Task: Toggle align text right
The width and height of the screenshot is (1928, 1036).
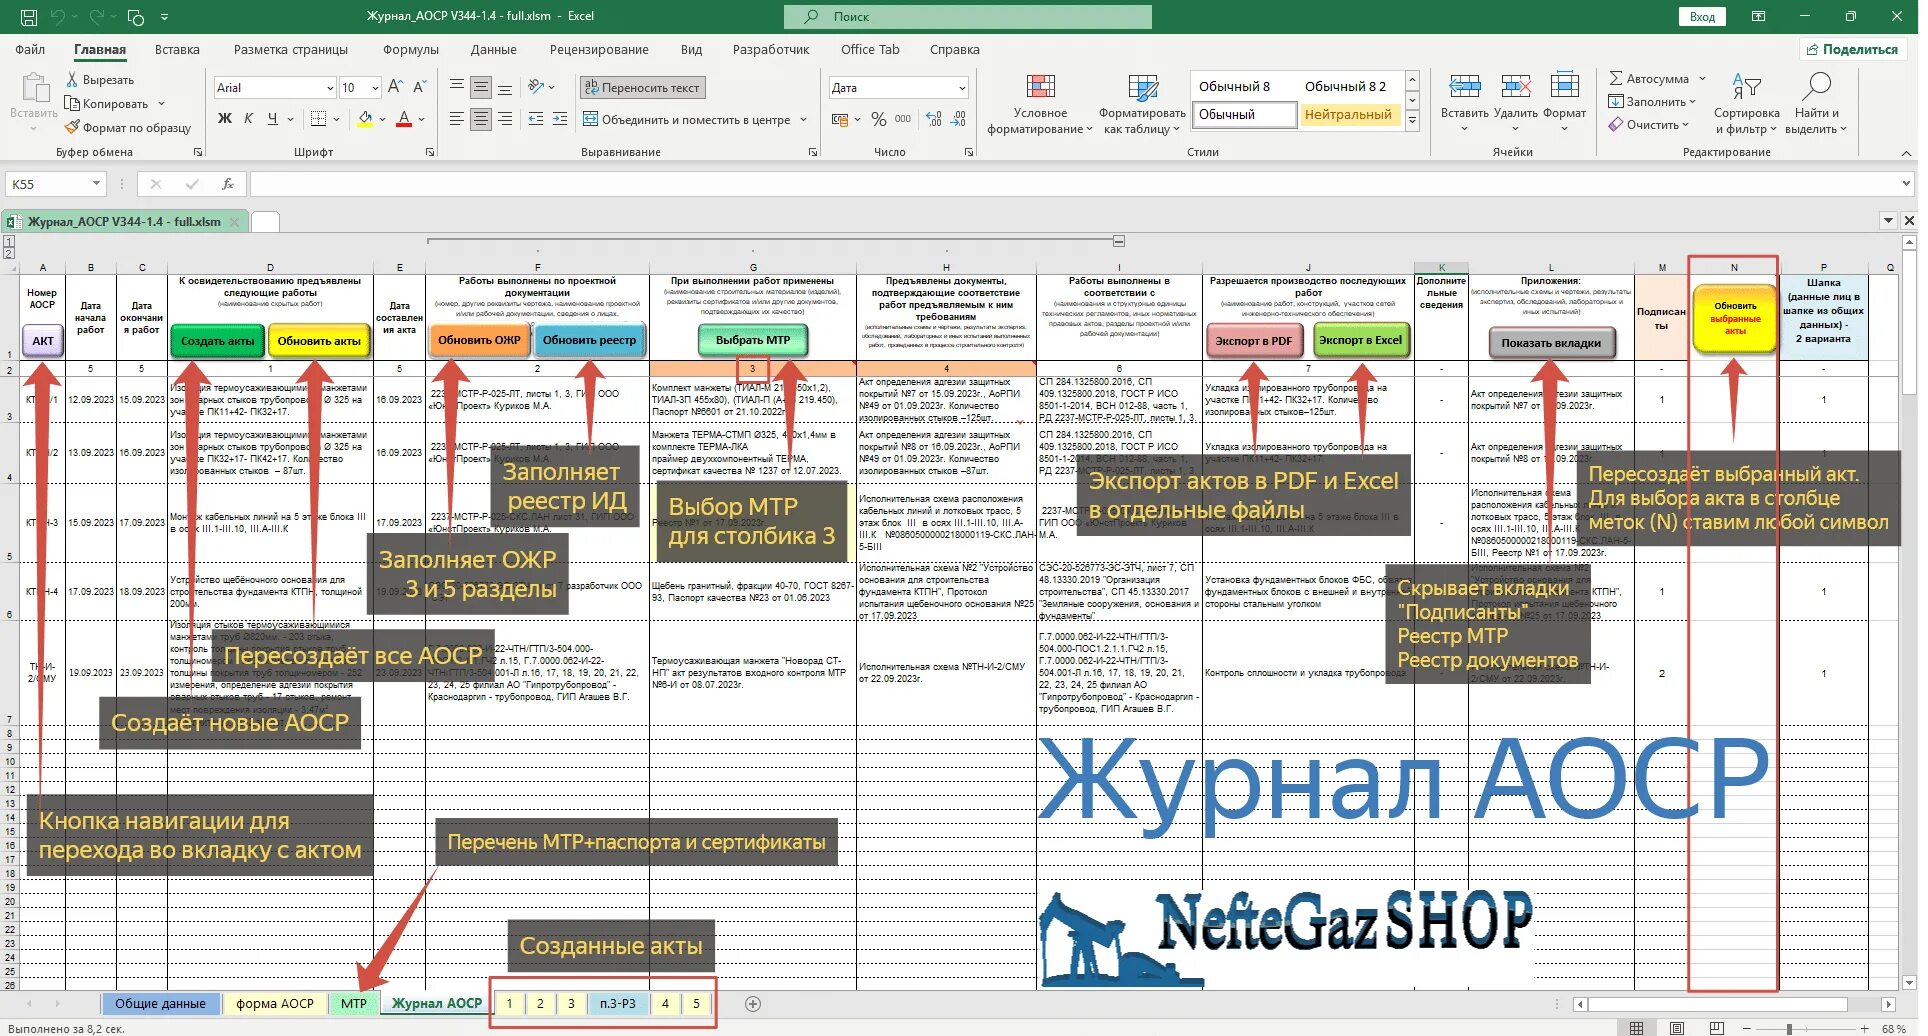Action: coord(505,119)
